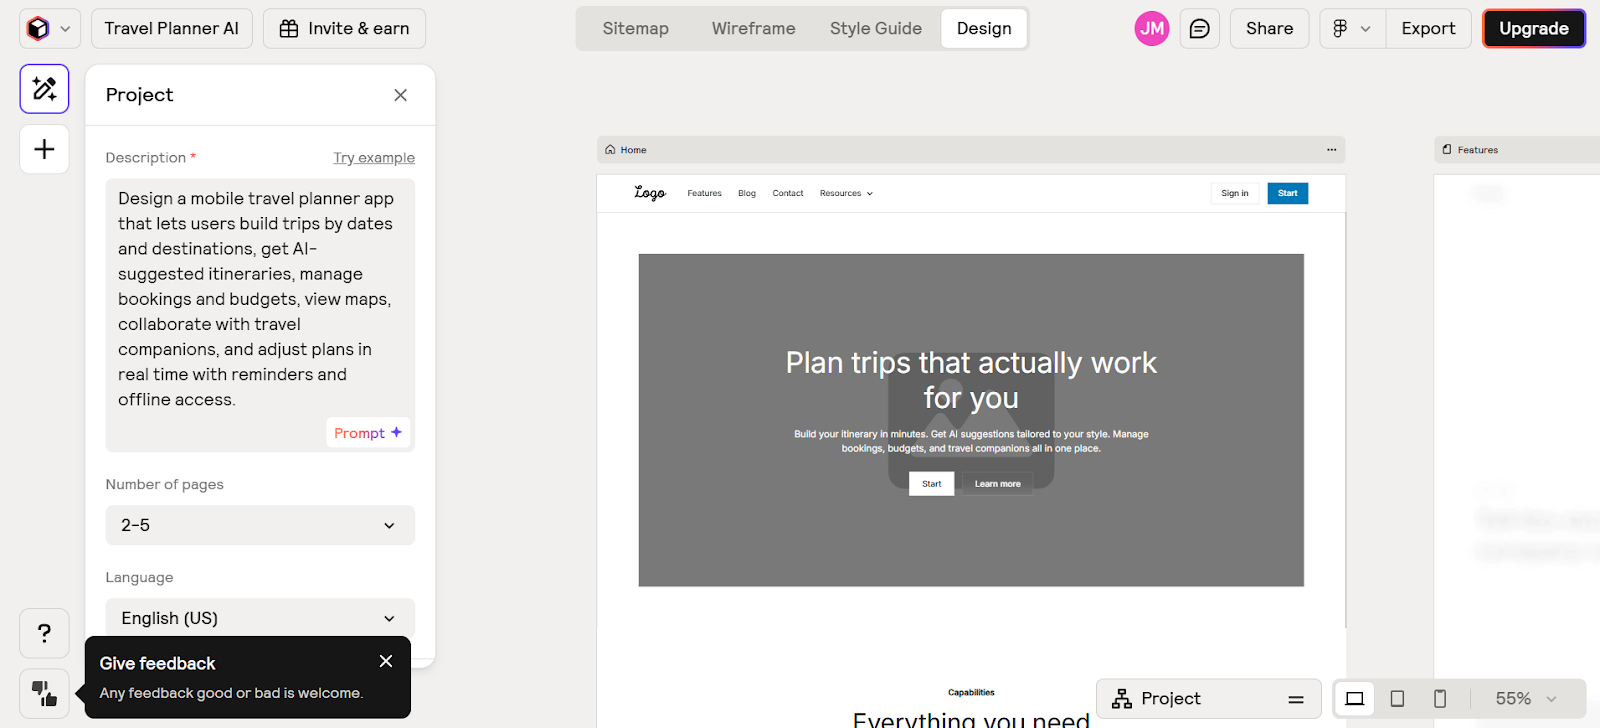Open the AI magic wand panel
Viewport: 1600px width, 728px height.
coord(44,89)
